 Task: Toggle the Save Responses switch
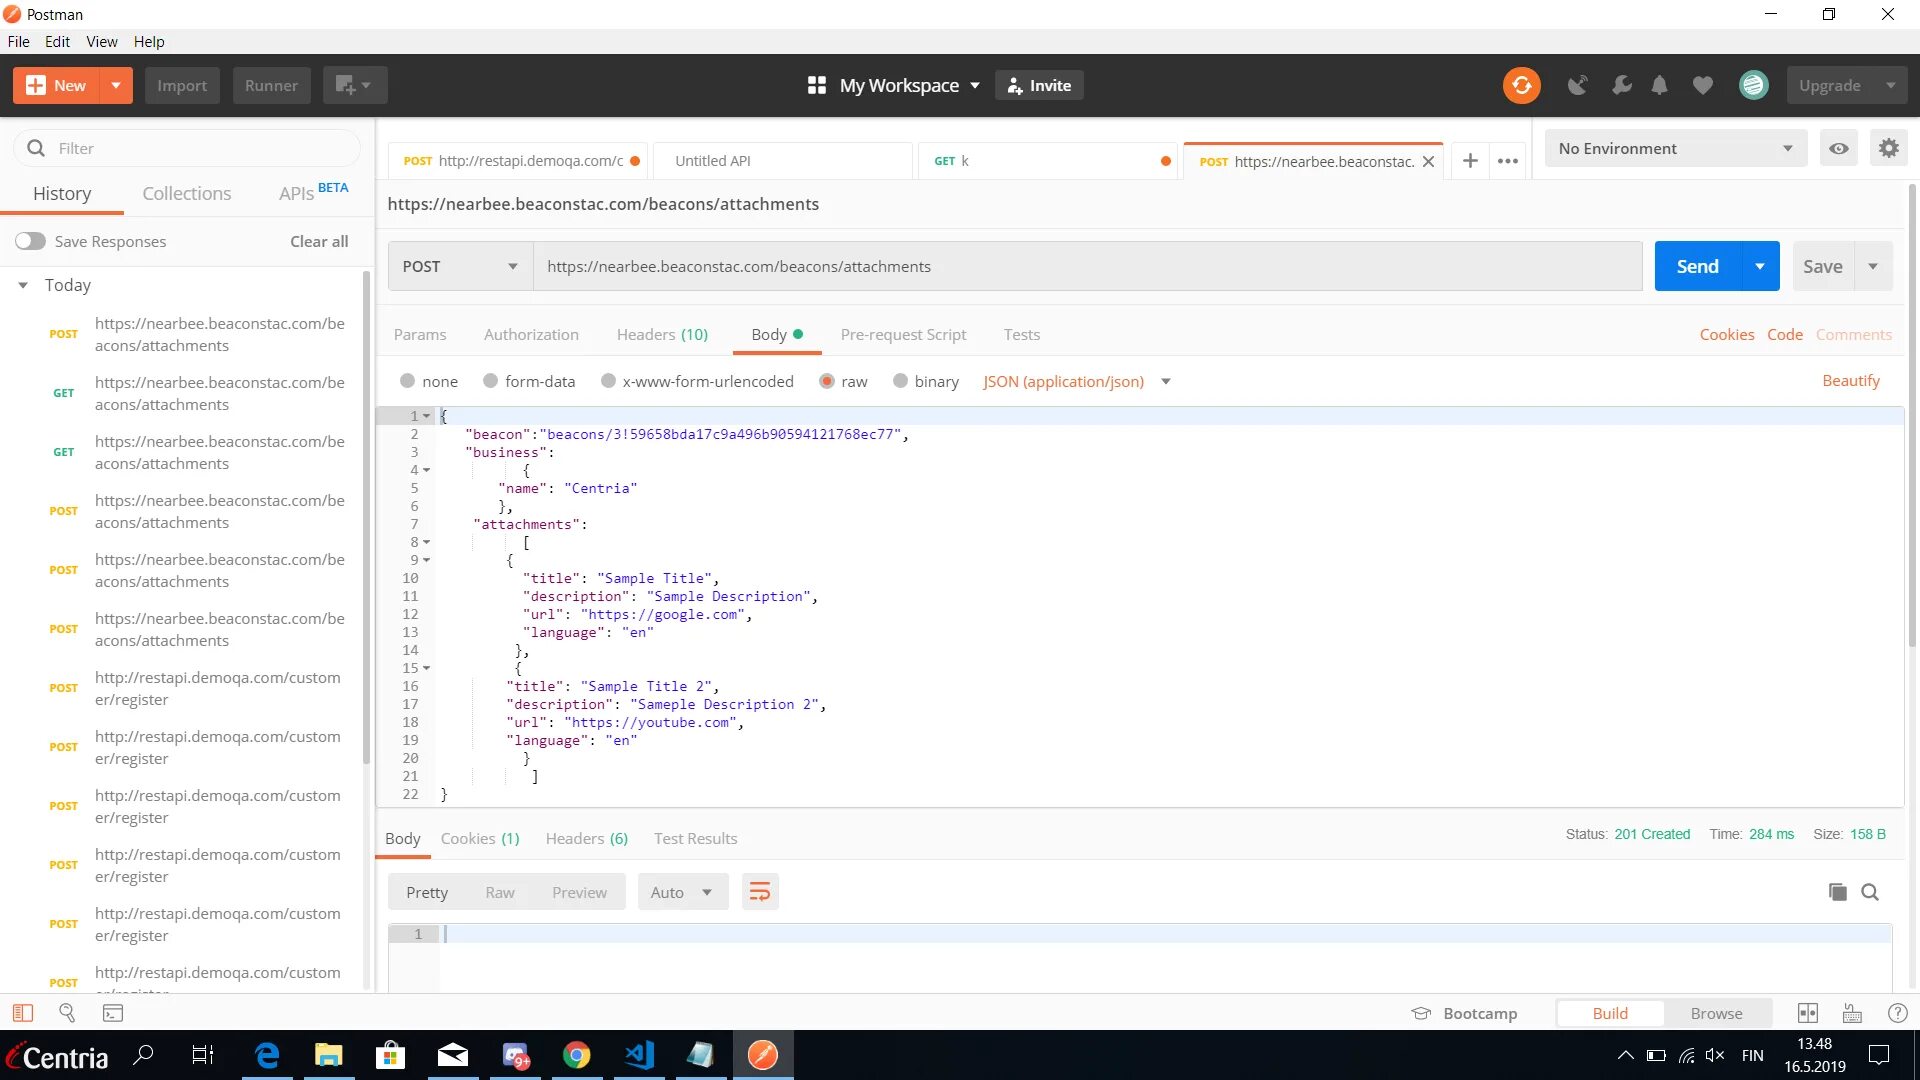coord(30,241)
